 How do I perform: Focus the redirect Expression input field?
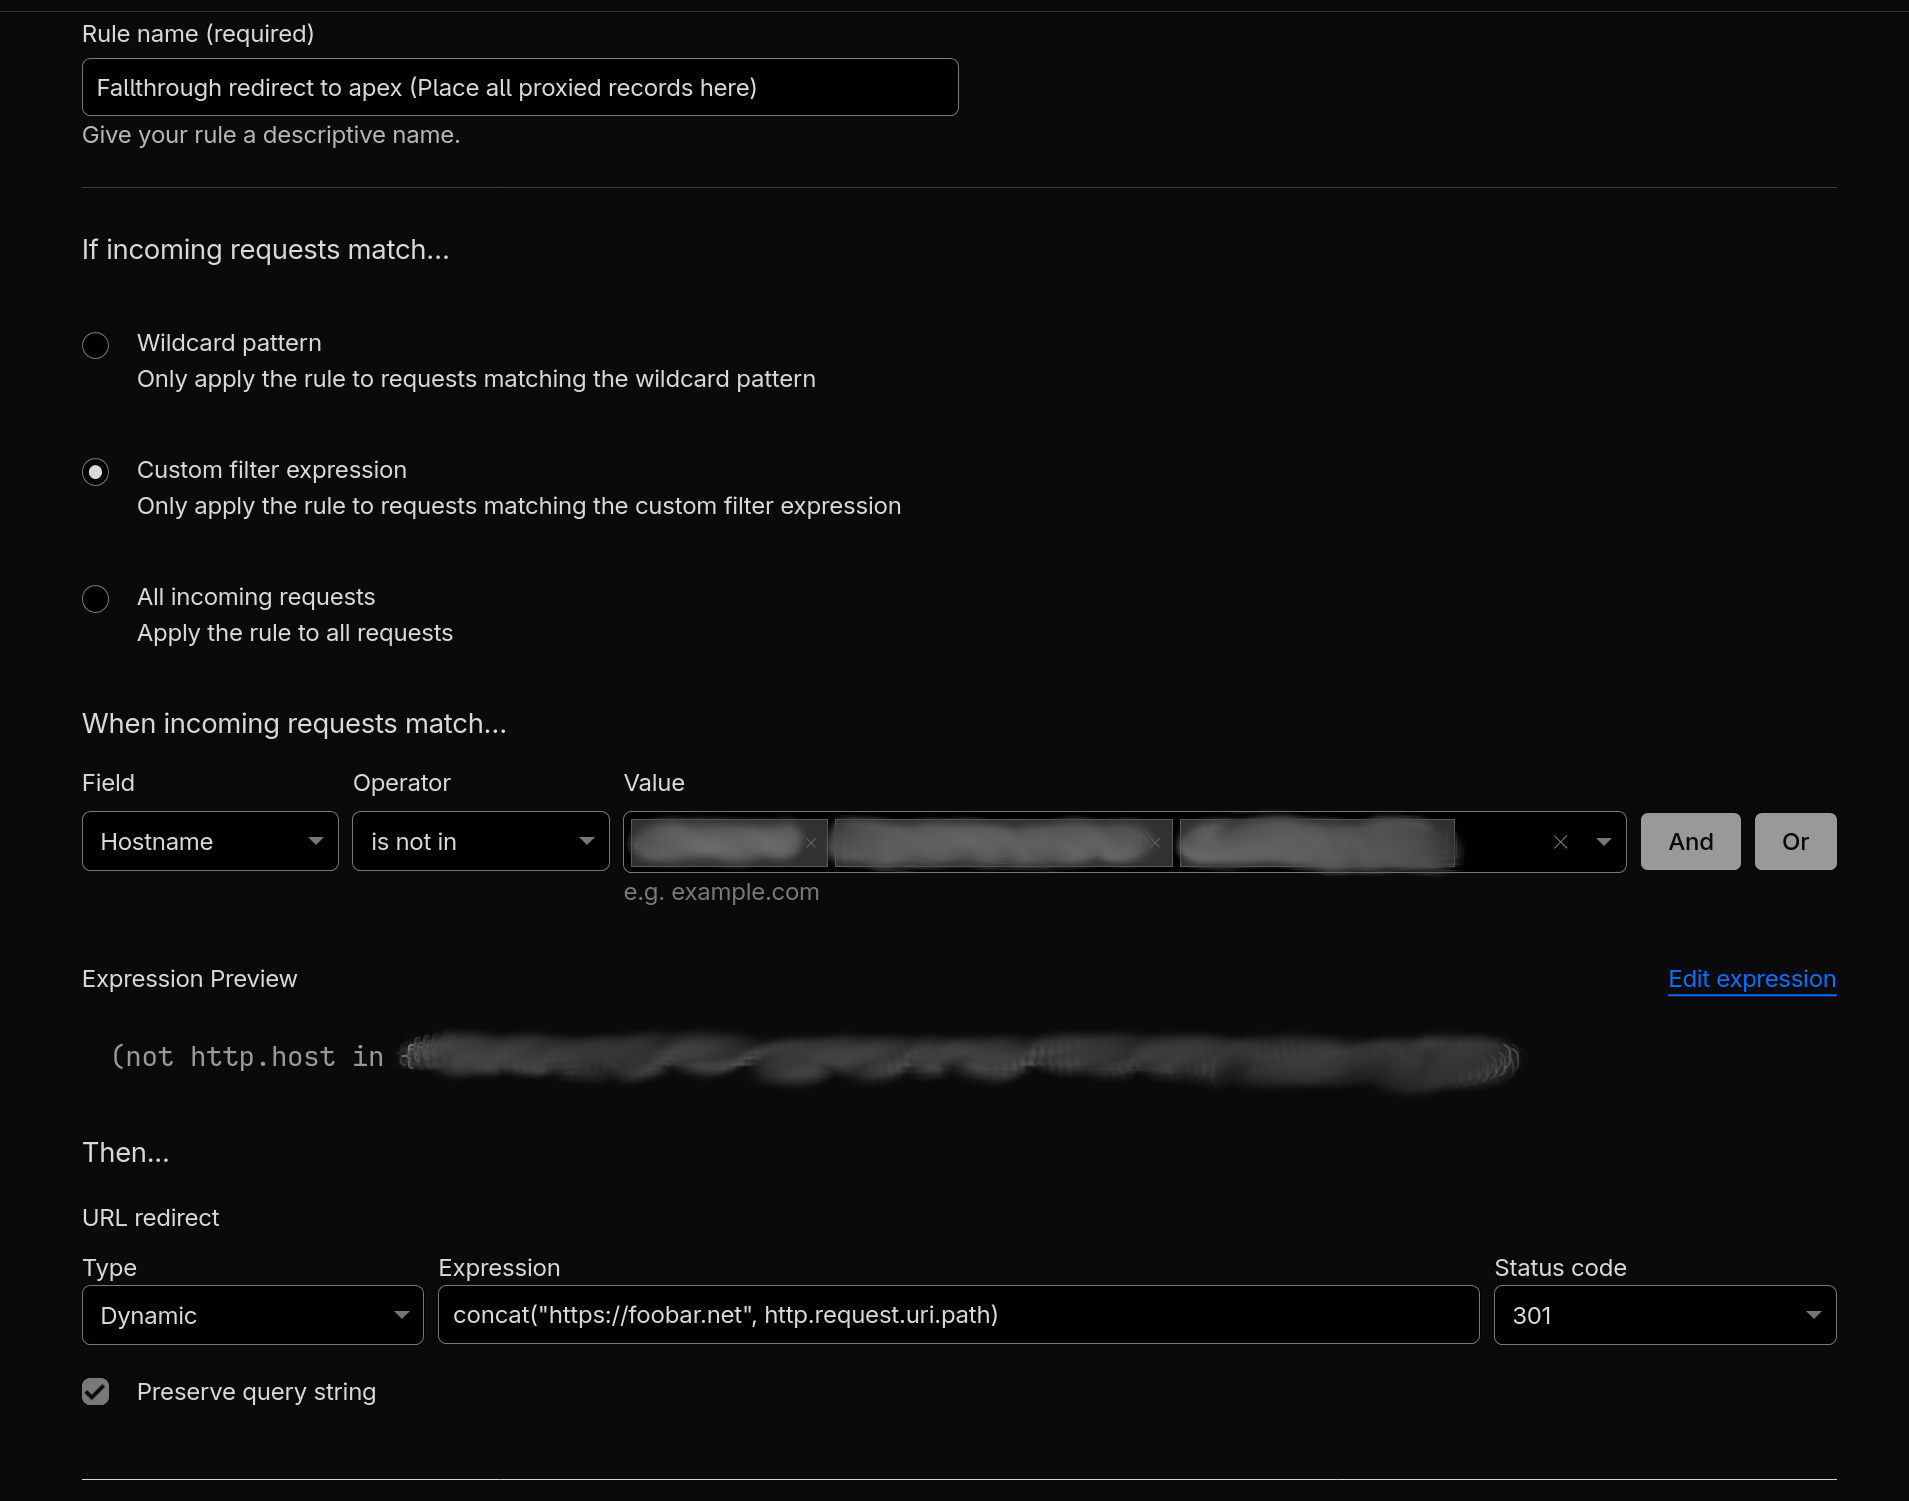tap(959, 1315)
